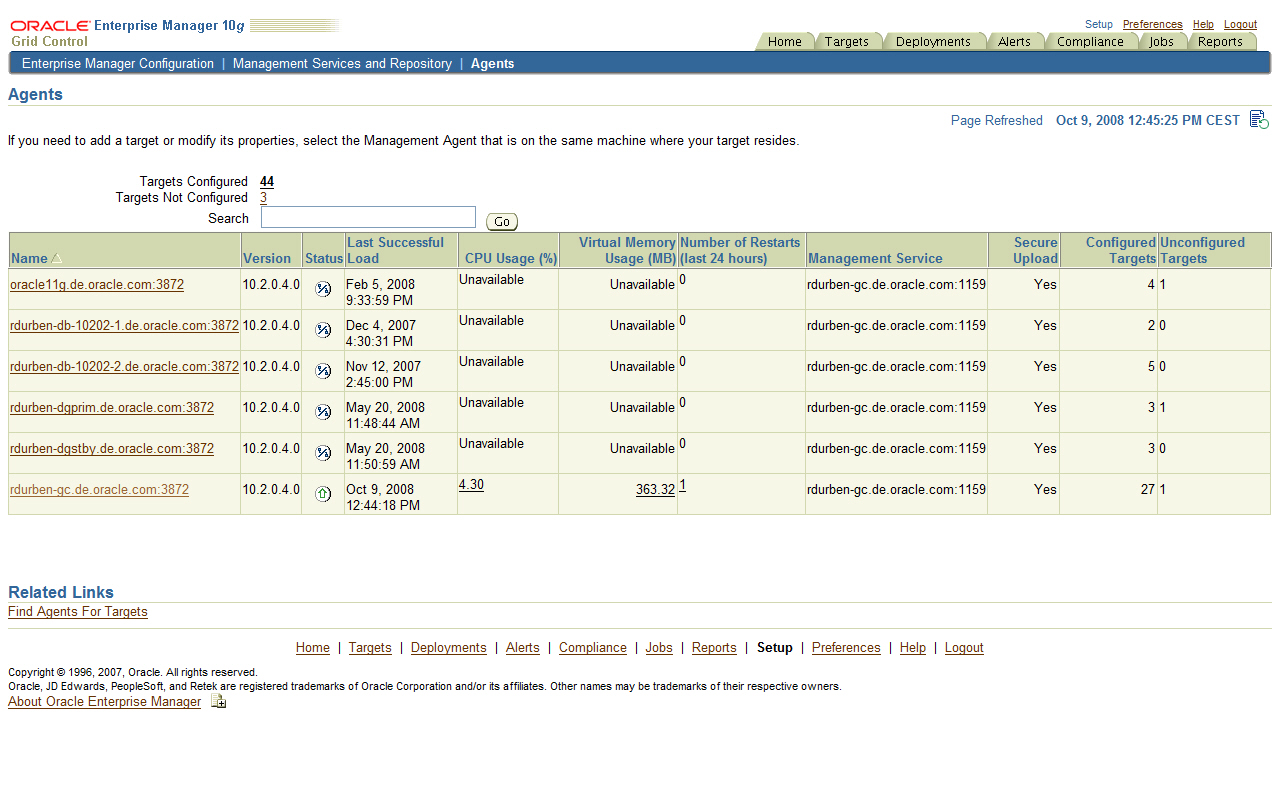Open agent rdurben-db-10202-2.de.oracle.com:3872
Screen dimensions: 1280x799
coord(124,367)
